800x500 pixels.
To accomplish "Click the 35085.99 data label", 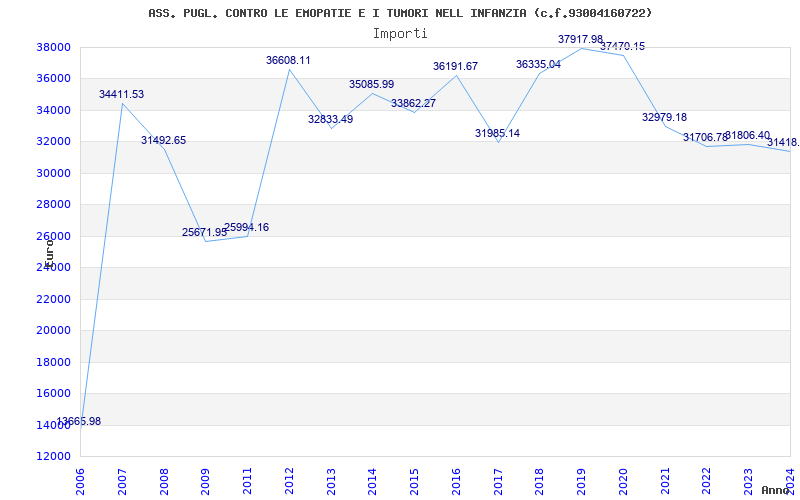I will tap(371, 84).
